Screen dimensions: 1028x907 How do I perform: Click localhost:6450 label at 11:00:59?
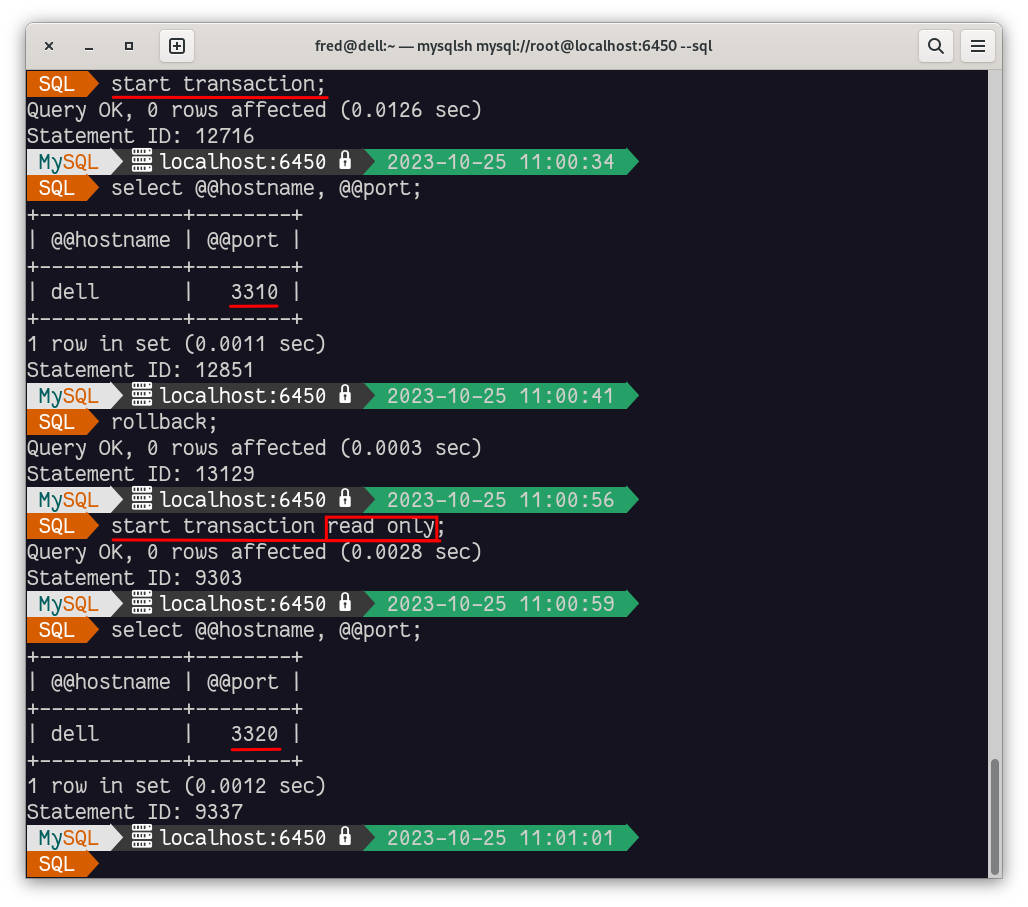[x=240, y=603]
